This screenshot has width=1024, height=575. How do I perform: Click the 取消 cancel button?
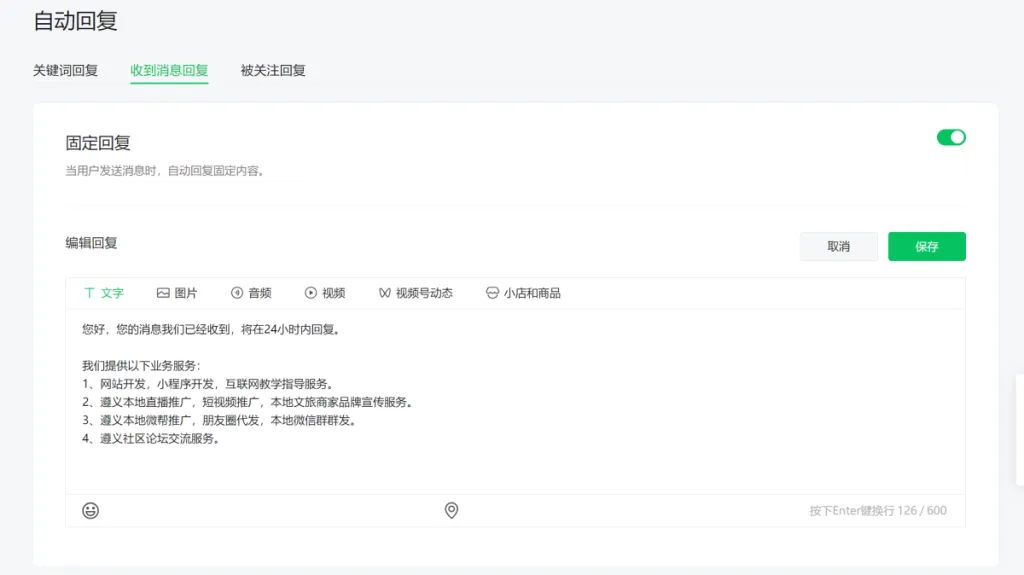[839, 246]
